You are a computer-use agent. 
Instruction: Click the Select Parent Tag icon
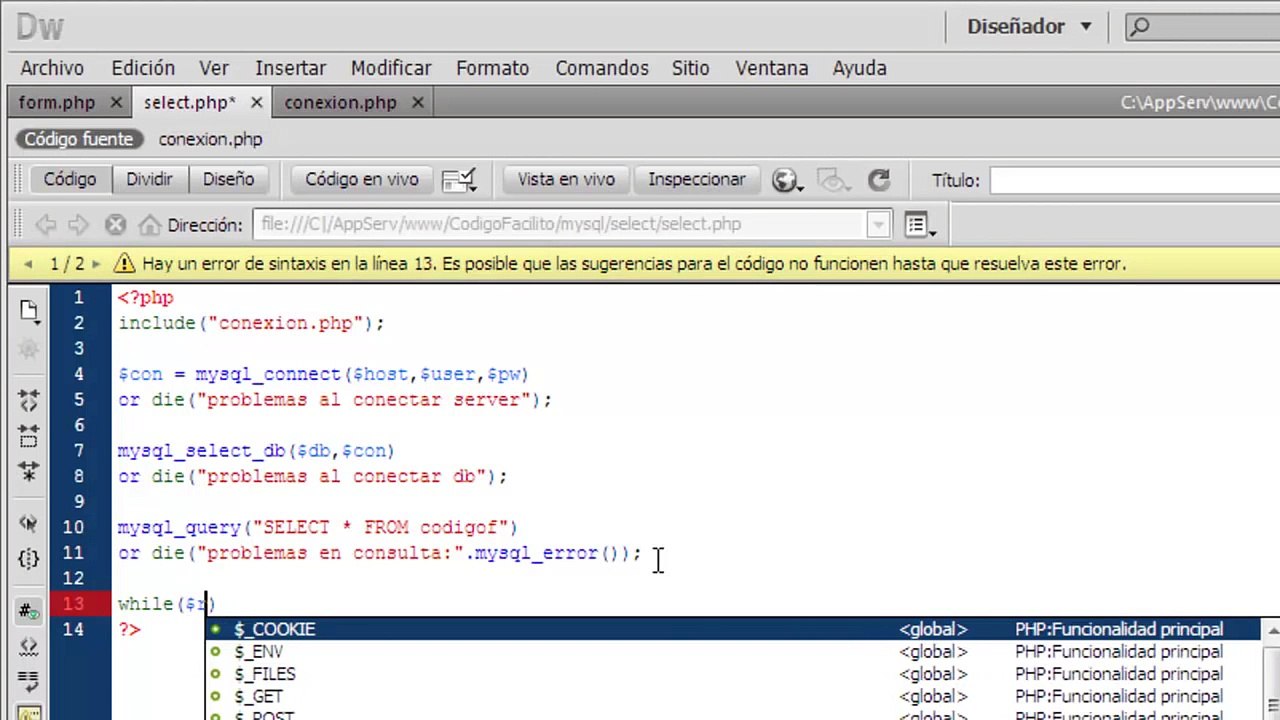coord(28,523)
